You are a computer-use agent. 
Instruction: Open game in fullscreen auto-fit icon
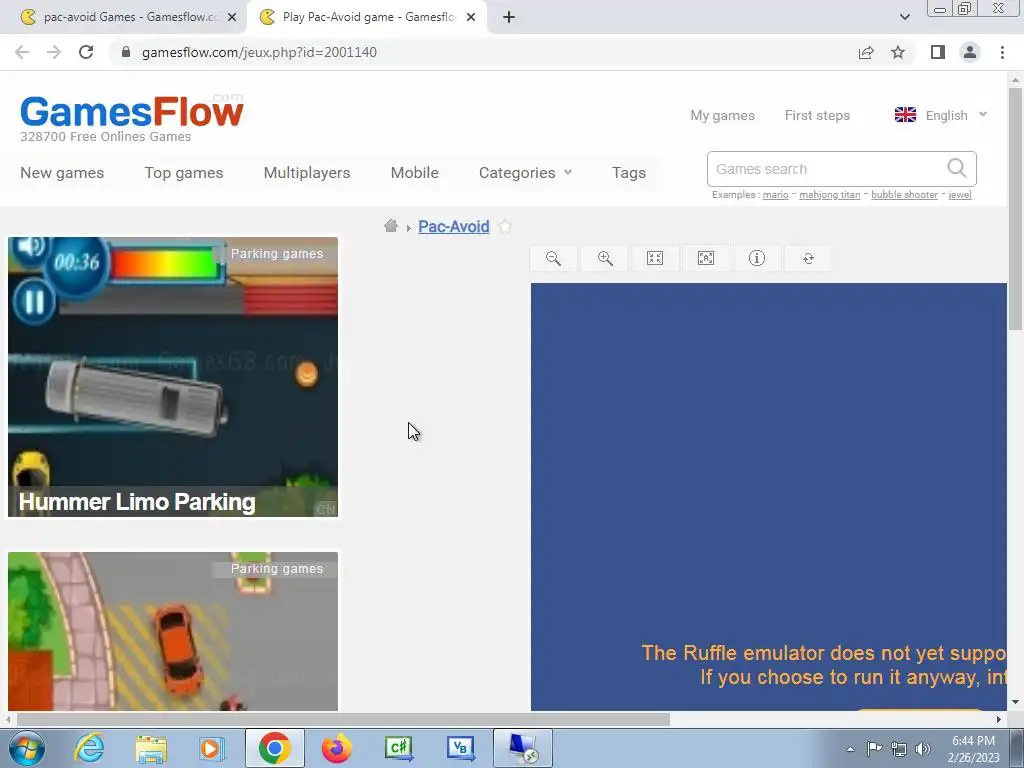point(706,258)
